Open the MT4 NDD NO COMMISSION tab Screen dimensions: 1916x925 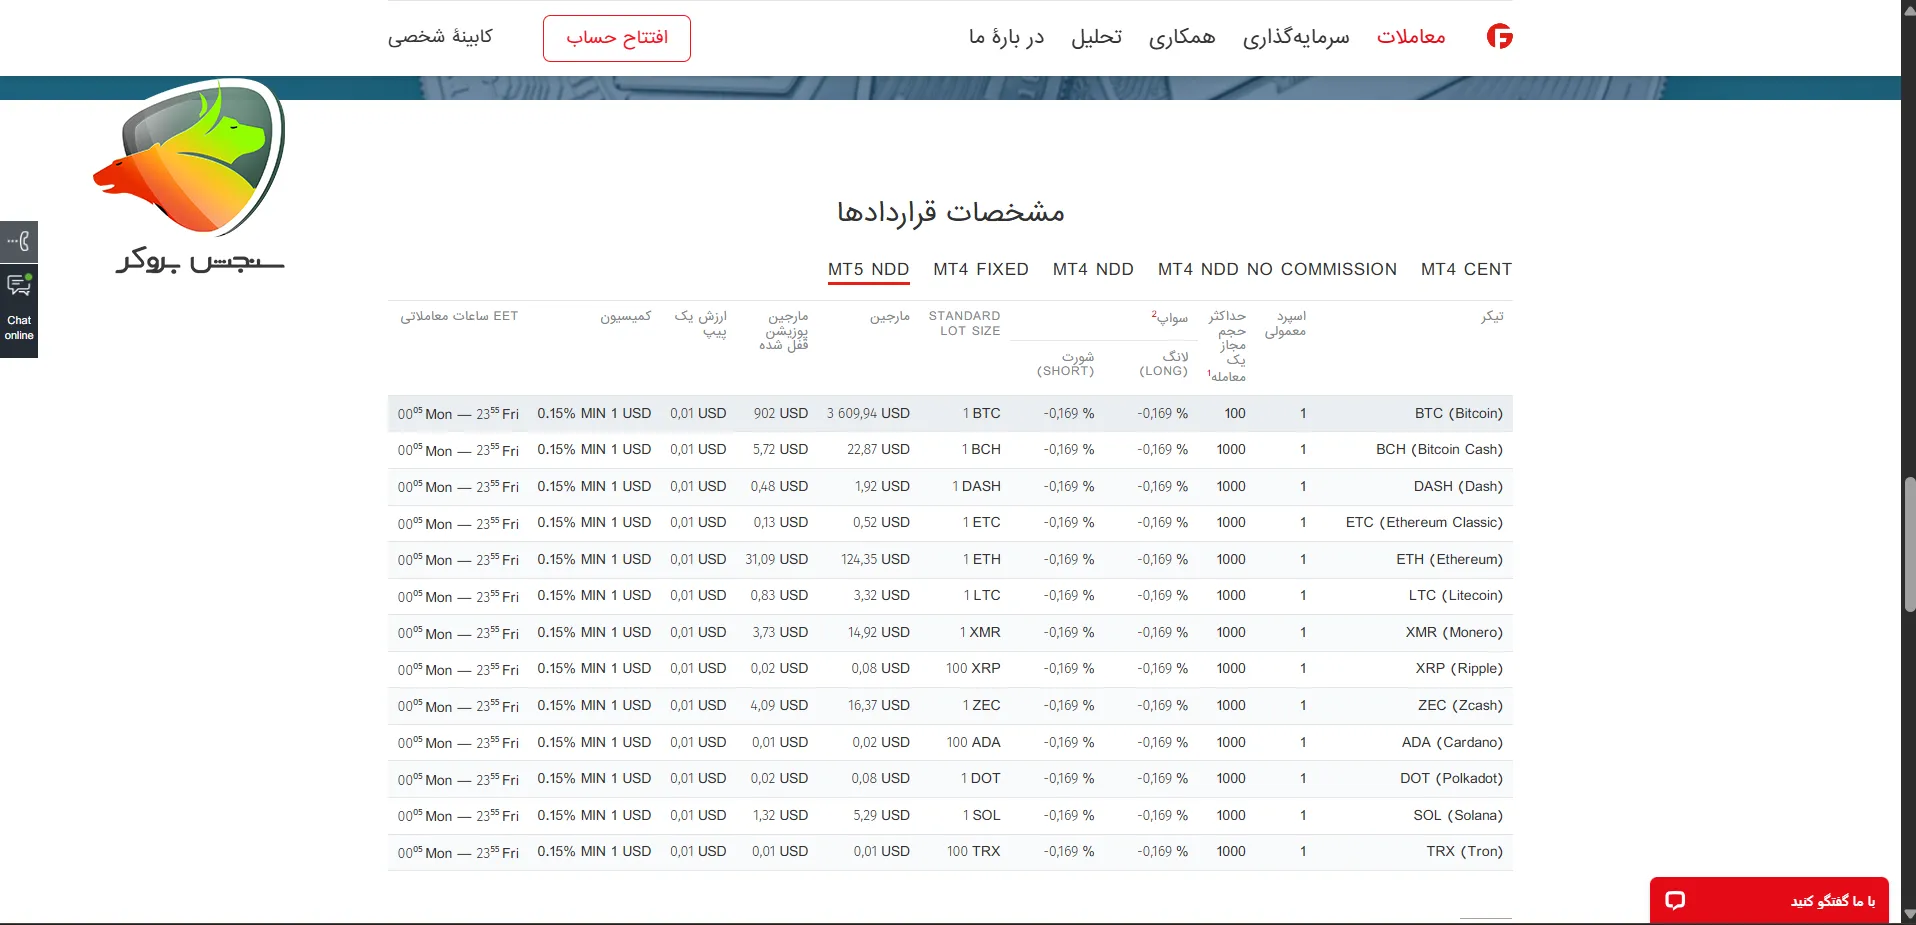tap(1276, 269)
